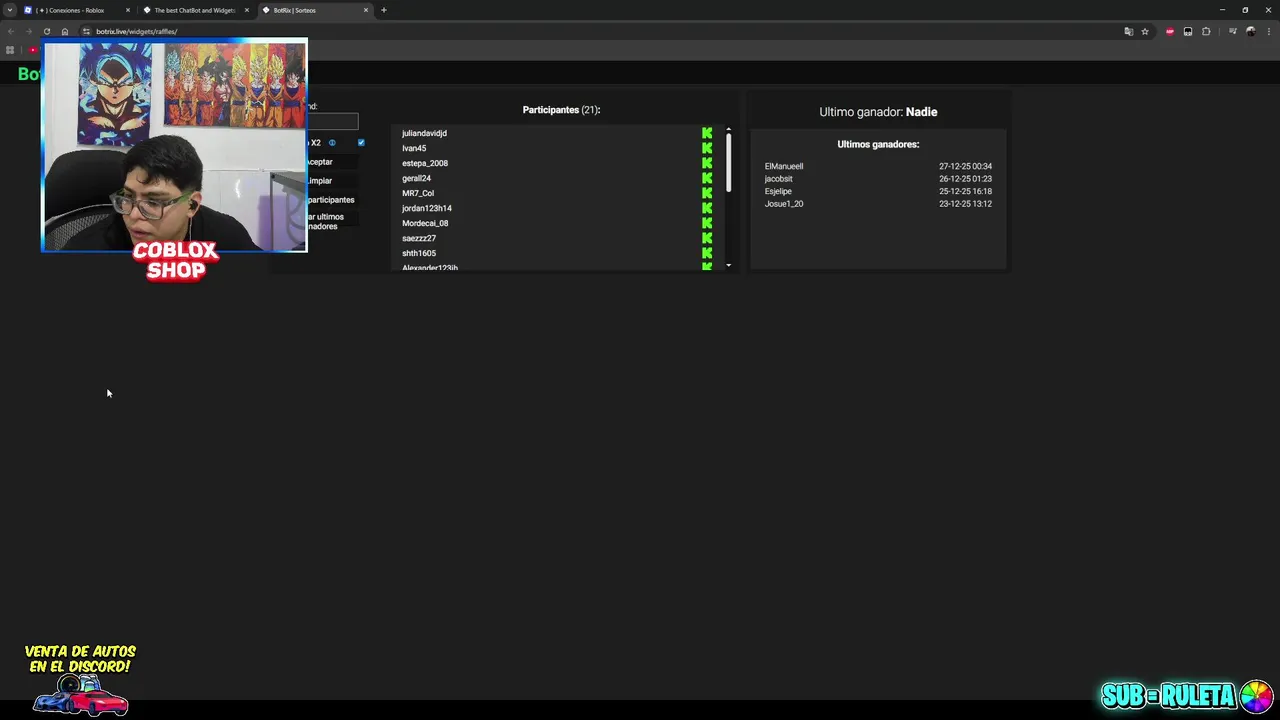
Task: Close the Conexiones - Roblox tab
Action: [x=128, y=10]
